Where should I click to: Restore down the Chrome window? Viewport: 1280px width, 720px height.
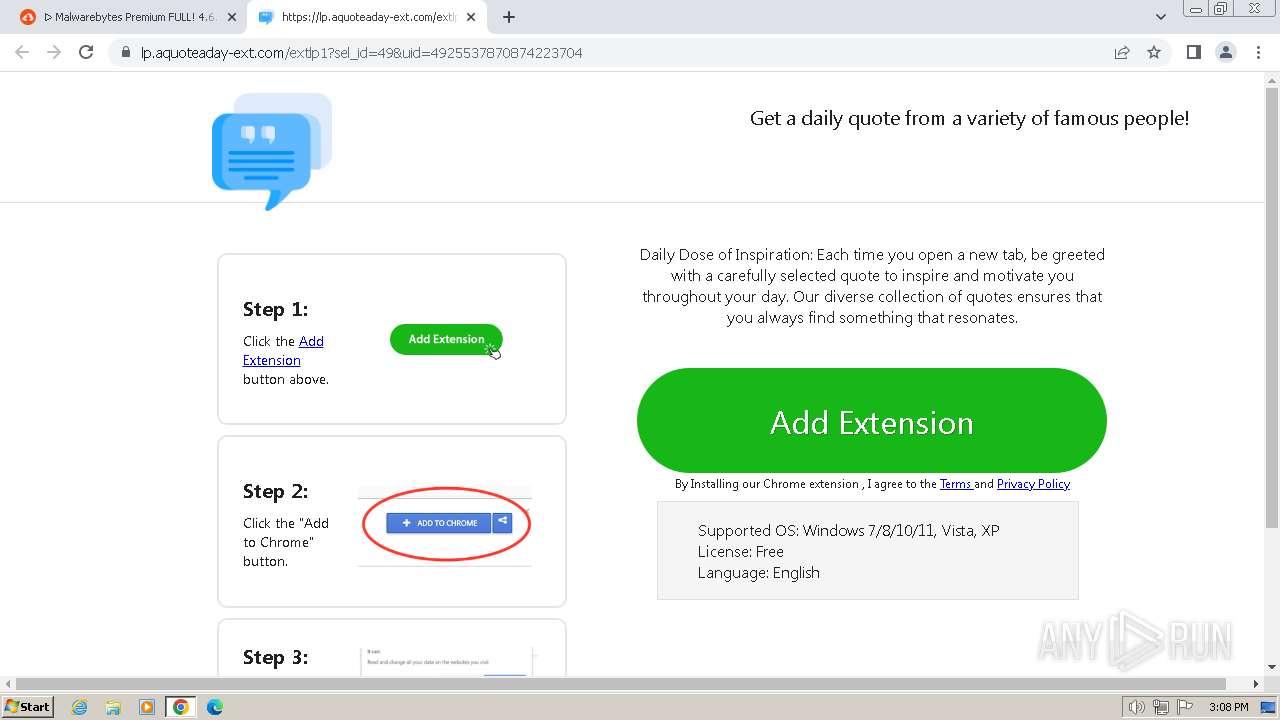point(1221,9)
